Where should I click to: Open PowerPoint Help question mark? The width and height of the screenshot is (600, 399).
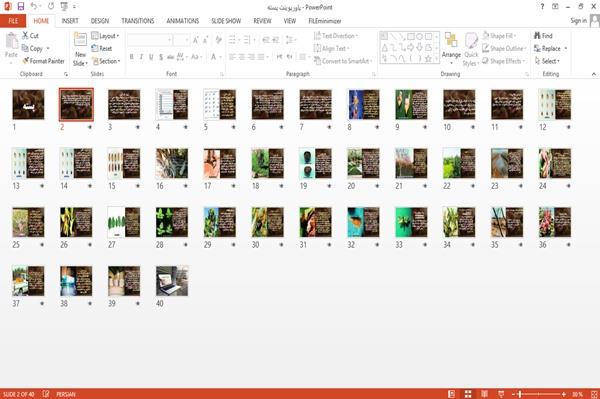pyautogui.click(x=542, y=7)
